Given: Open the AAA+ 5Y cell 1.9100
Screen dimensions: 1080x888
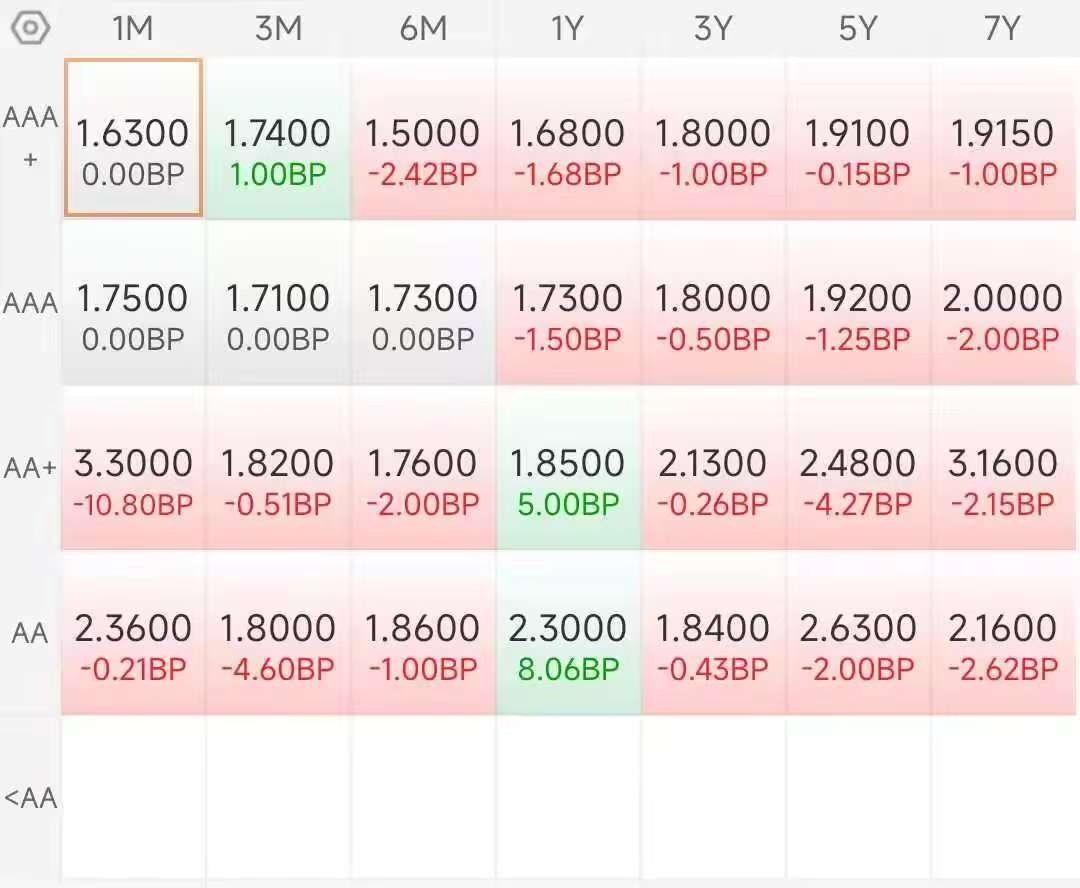Looking at the screenshot, I should tap(858, 138).
